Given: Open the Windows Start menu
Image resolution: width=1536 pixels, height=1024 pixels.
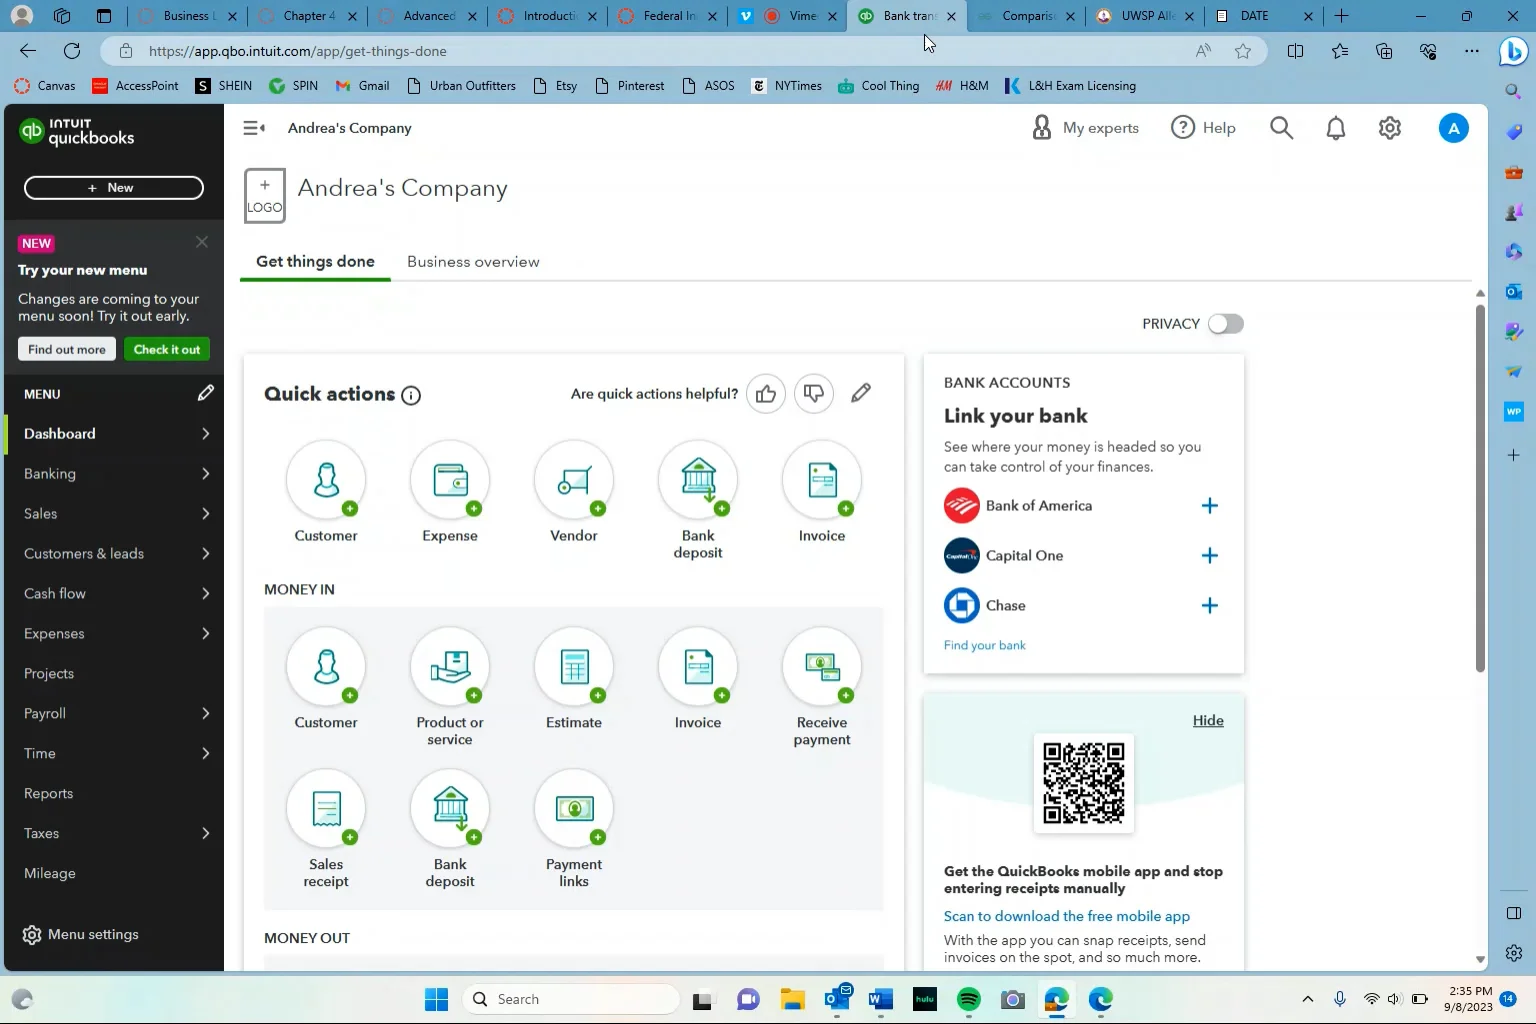Looking at the screenshot, I should click(x=436, y=999).
